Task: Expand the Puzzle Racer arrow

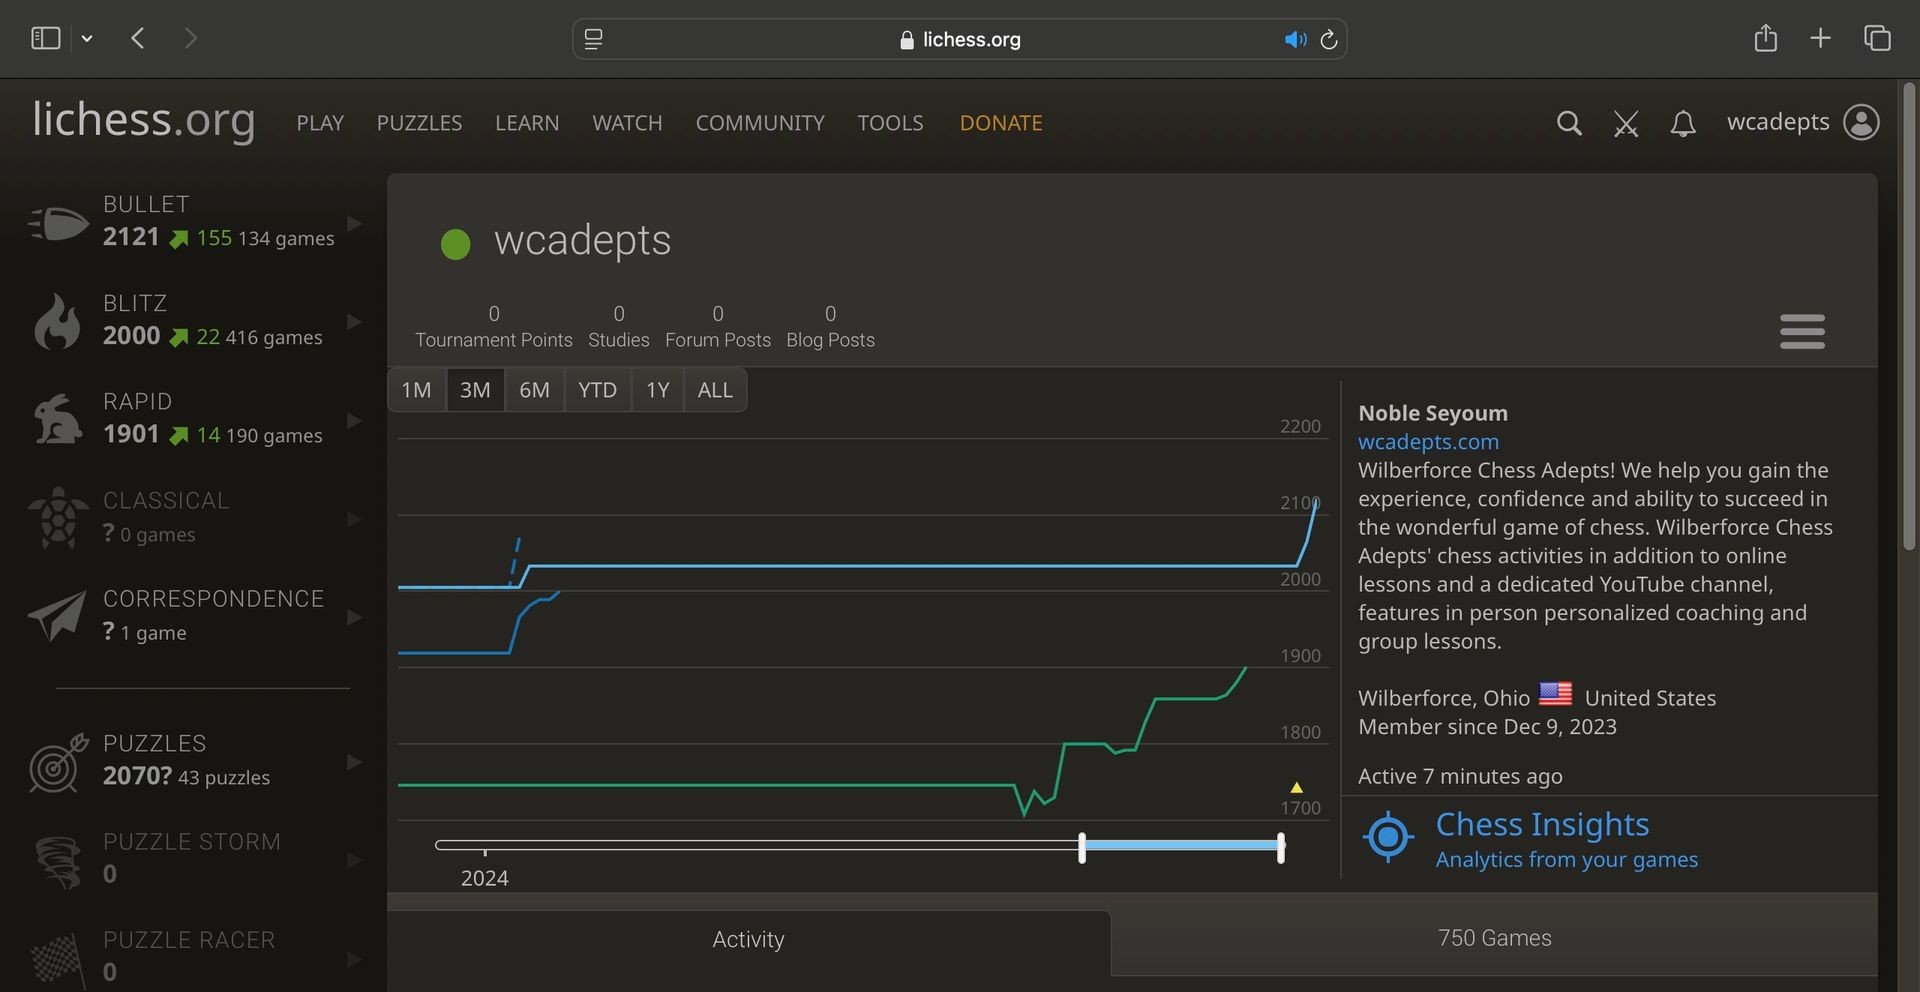Action: [x=353, y=959]
